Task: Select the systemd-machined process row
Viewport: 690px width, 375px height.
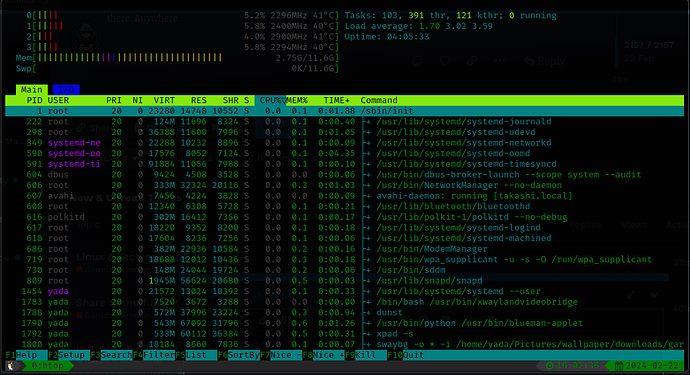Action: [x=345, y=239]
